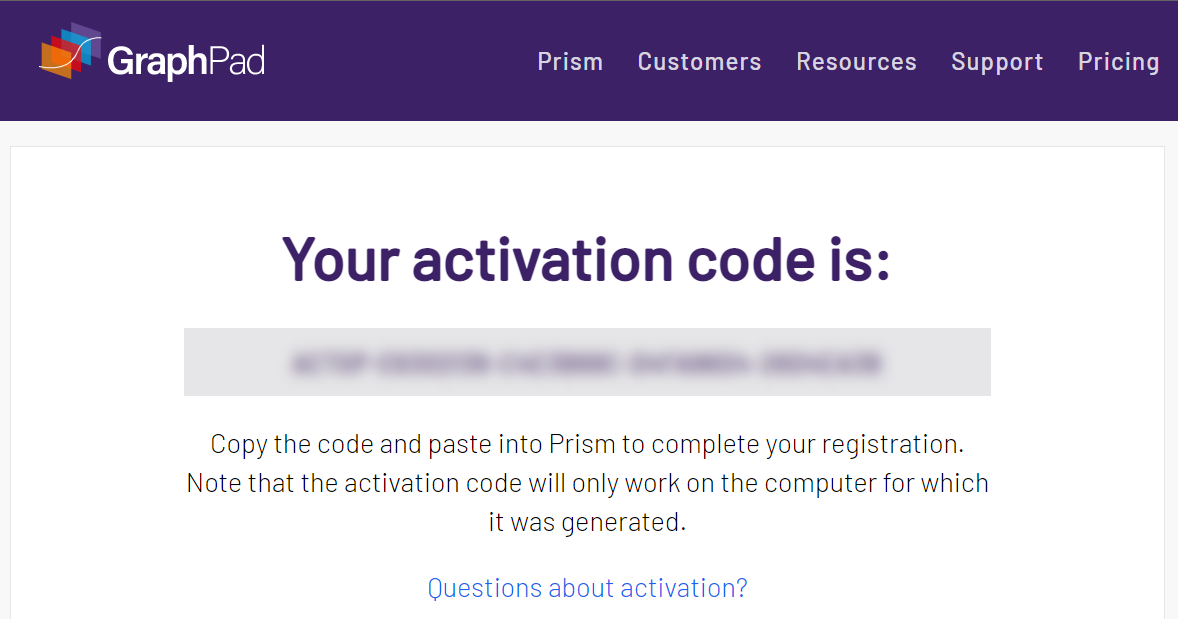Click the GraphPad wordmark text

click(x=186, y=62)
